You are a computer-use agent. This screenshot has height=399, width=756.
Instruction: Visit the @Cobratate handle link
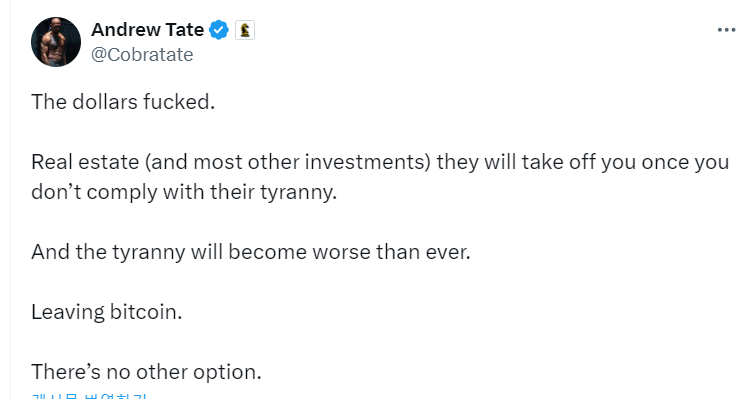(x=142, y=55)
